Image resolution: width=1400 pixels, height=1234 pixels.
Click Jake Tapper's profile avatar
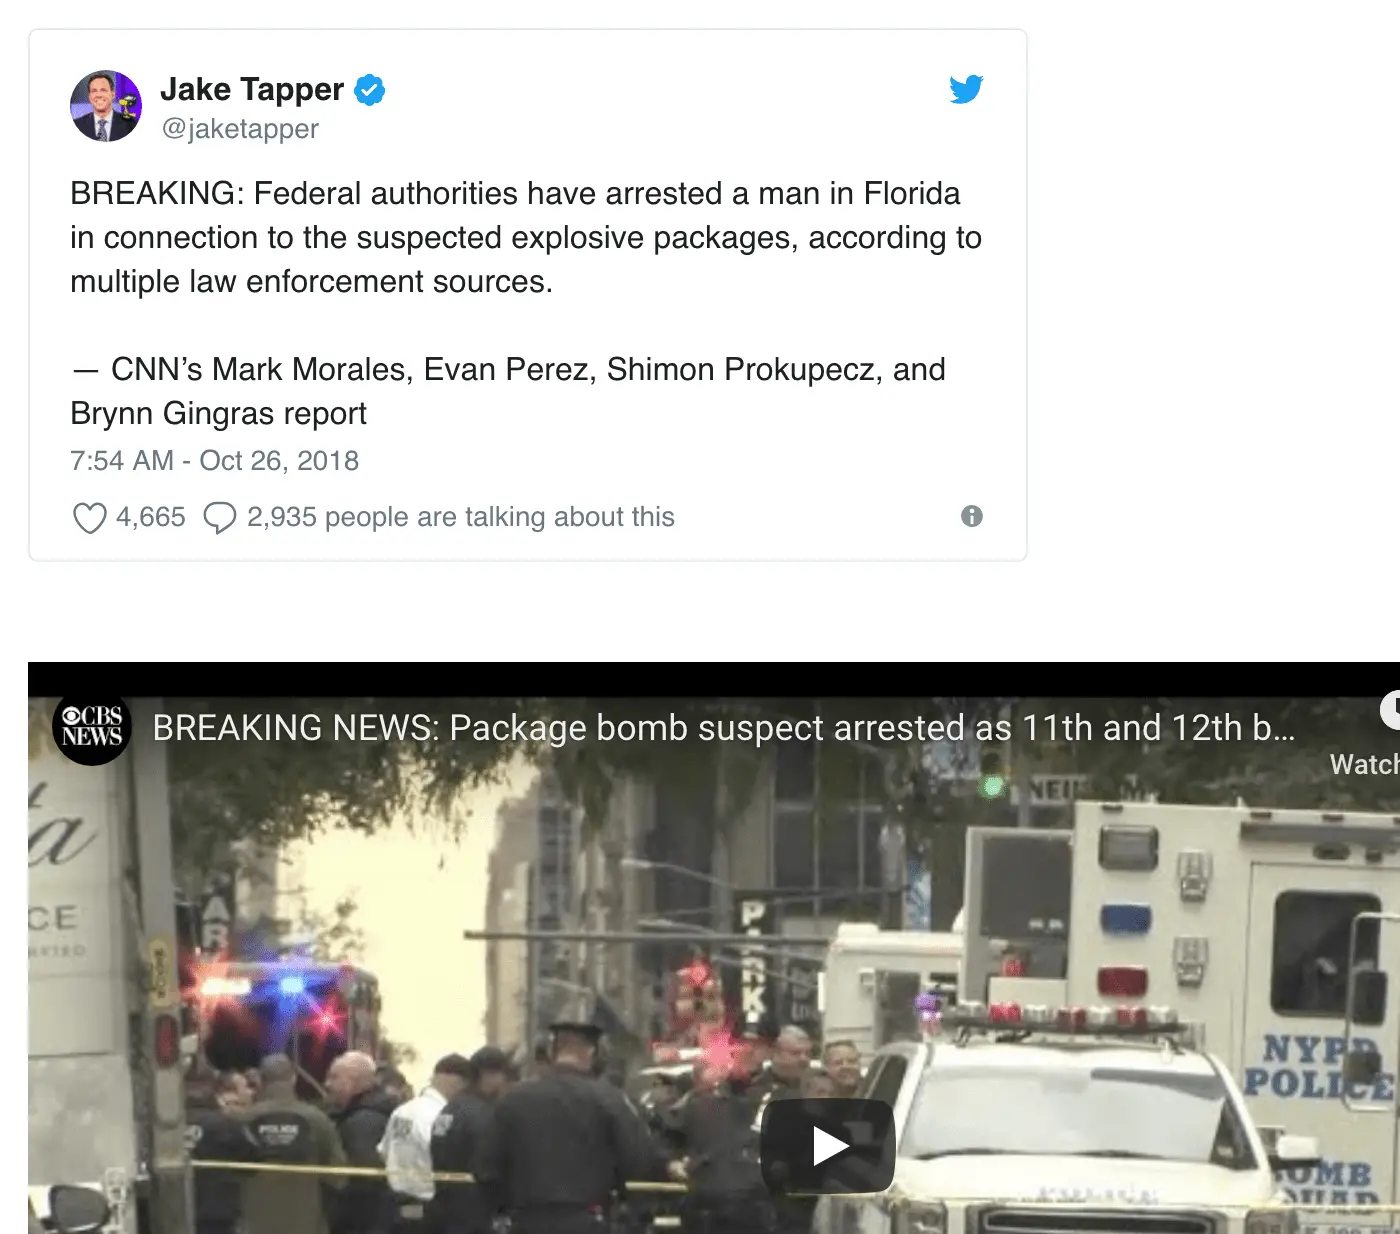(106, 106)
